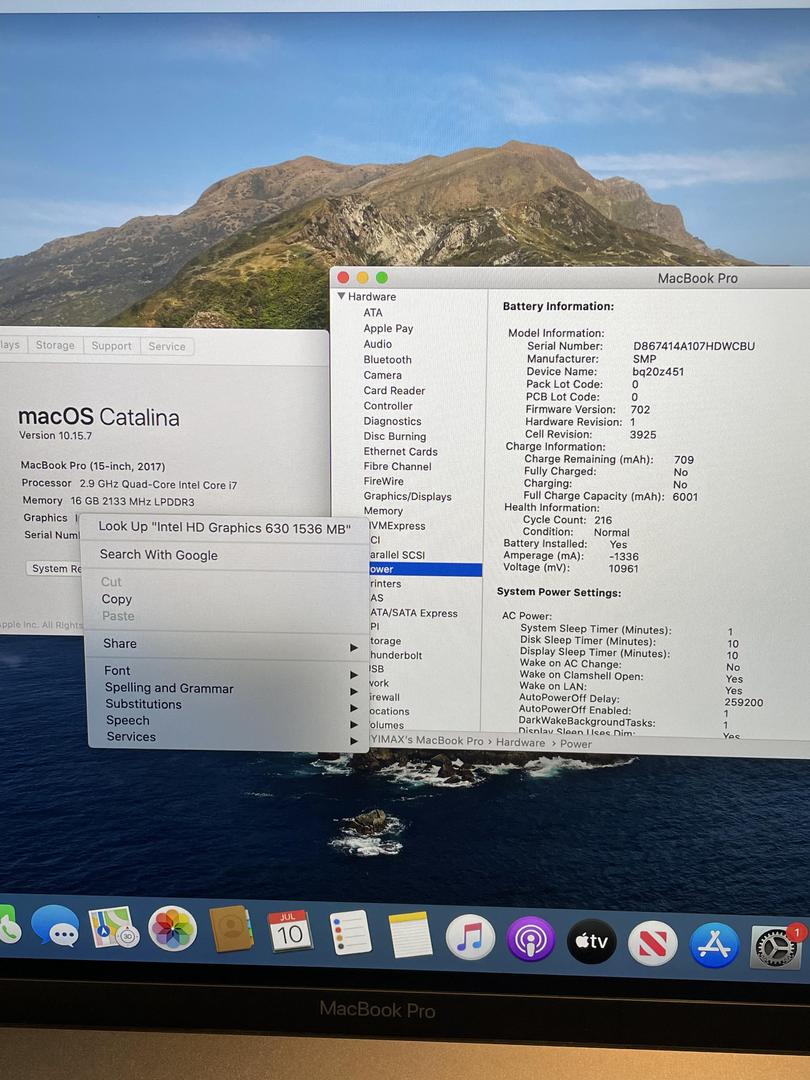Viewport: 810px width, 1080px height.
Task: Launch the Music app from the Dock
Action: click(x=470, y=937)
